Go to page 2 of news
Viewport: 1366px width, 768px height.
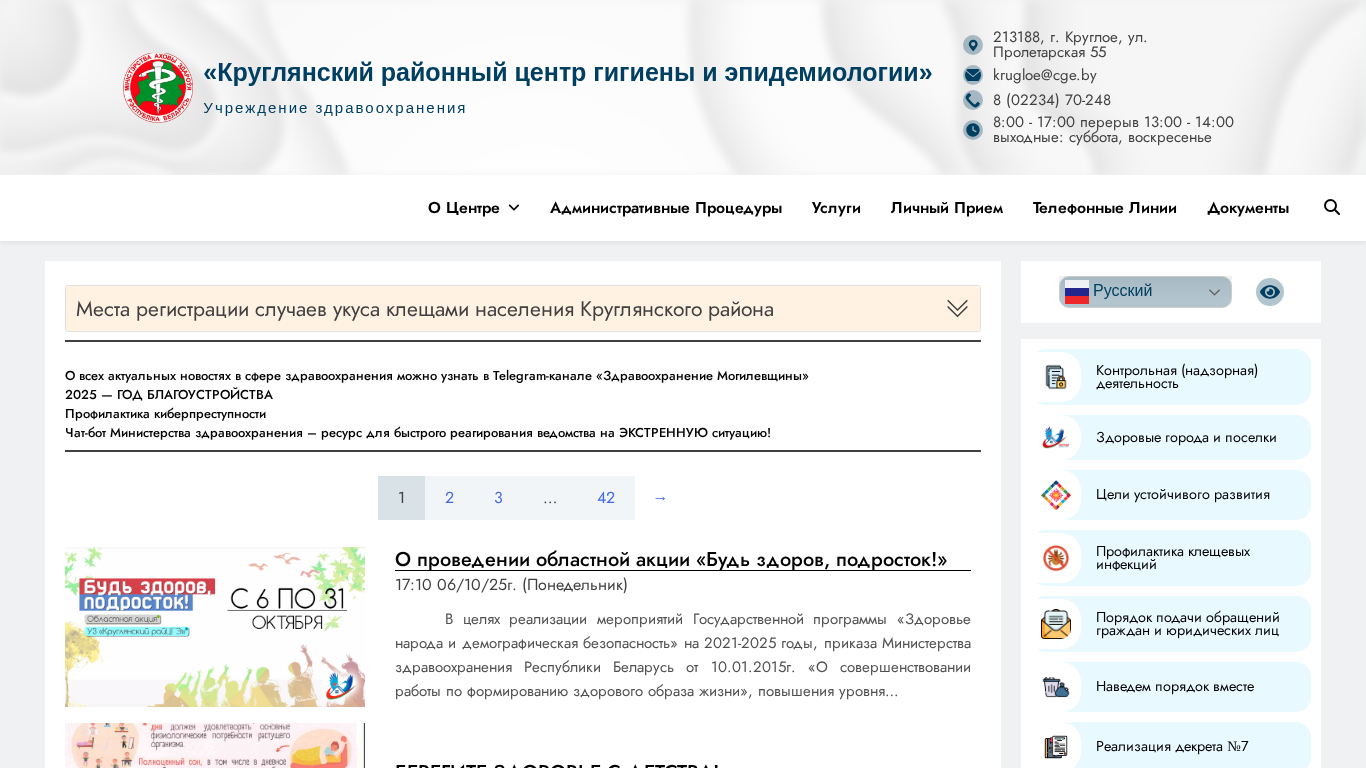(x=450, y=498)
